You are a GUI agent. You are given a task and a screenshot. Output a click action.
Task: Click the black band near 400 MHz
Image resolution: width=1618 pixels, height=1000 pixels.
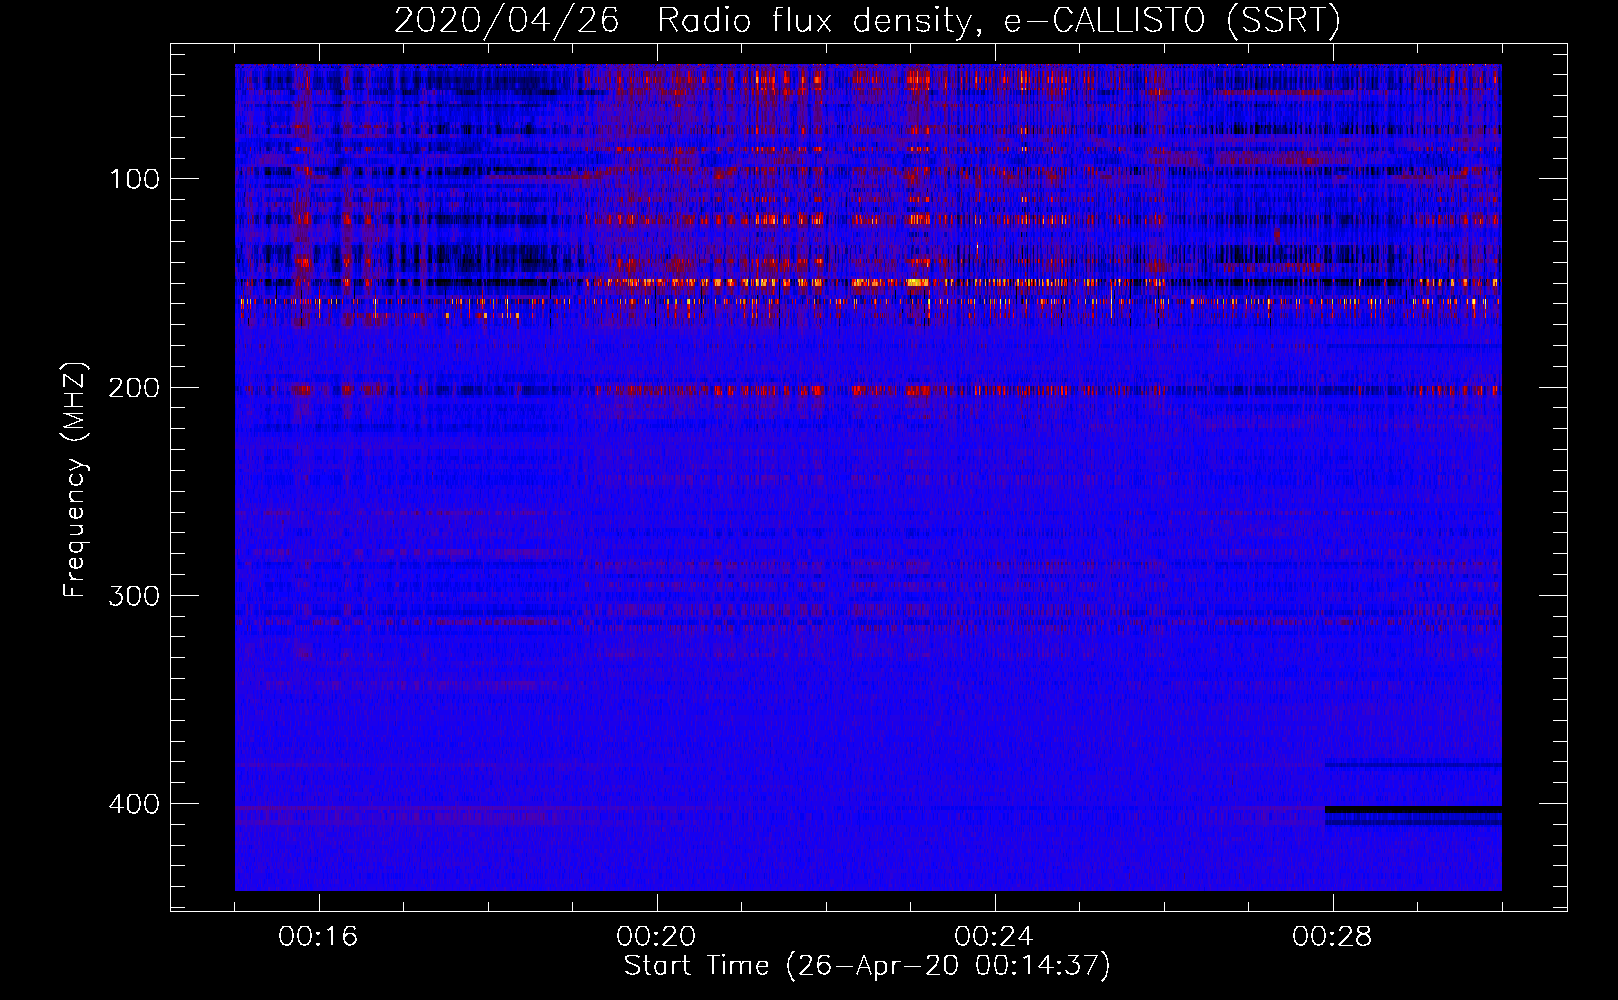1413,809
